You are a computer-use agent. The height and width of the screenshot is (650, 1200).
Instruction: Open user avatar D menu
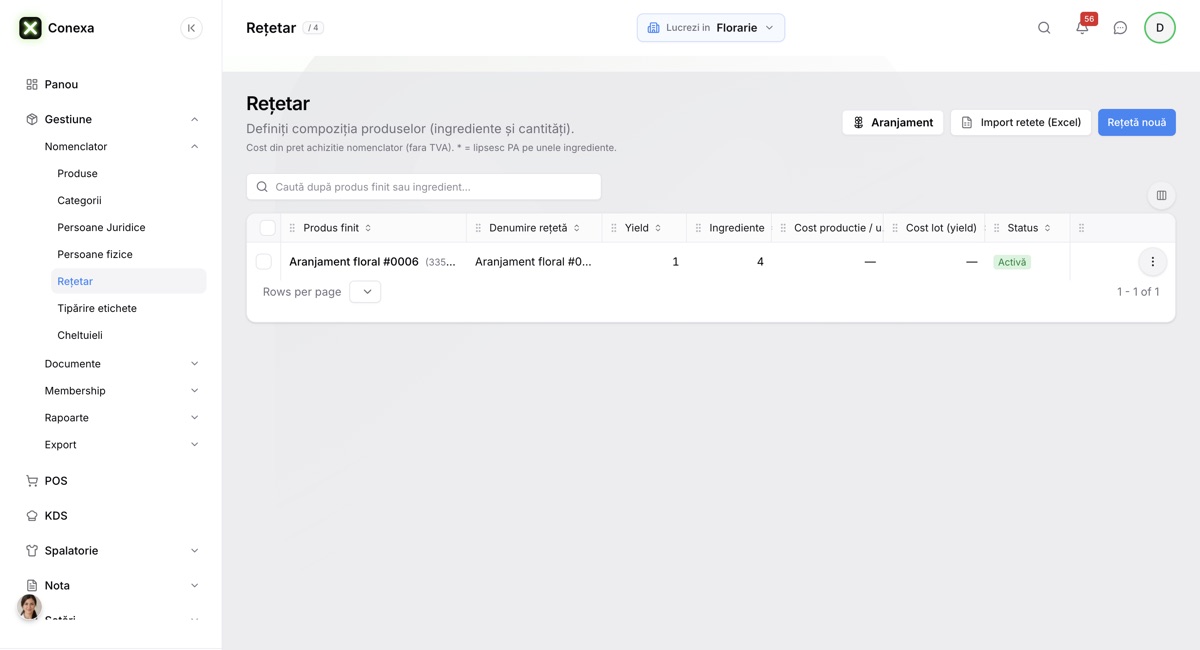coord(1160,28)
